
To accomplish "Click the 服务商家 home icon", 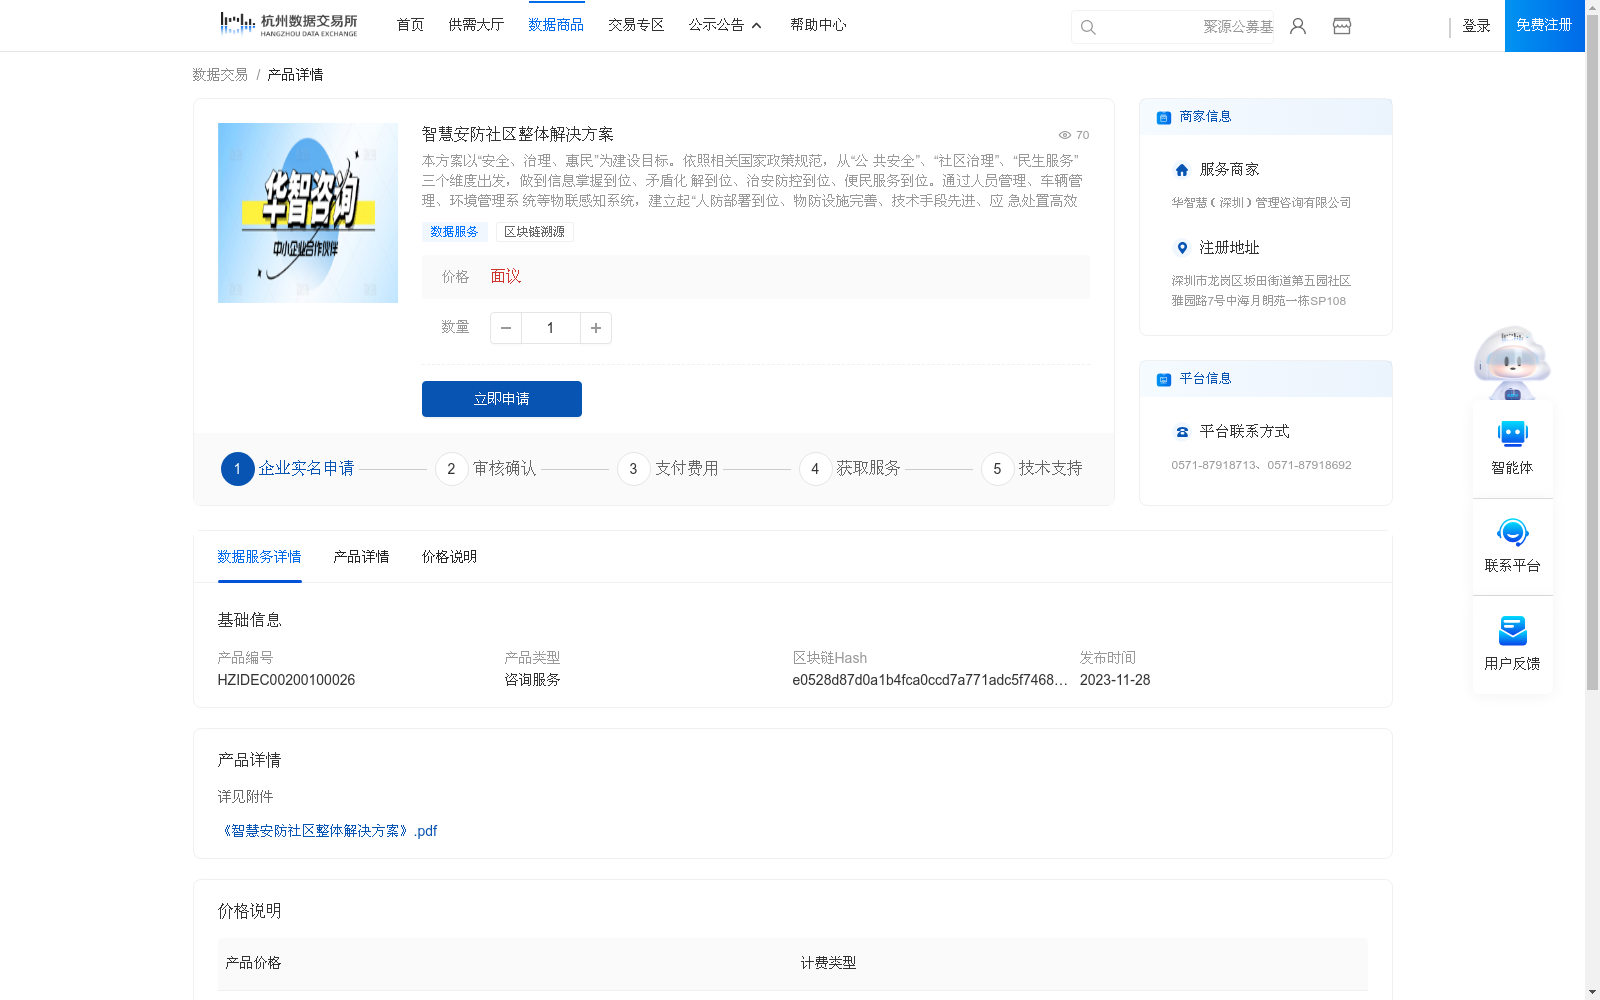I will [1182, 170].
